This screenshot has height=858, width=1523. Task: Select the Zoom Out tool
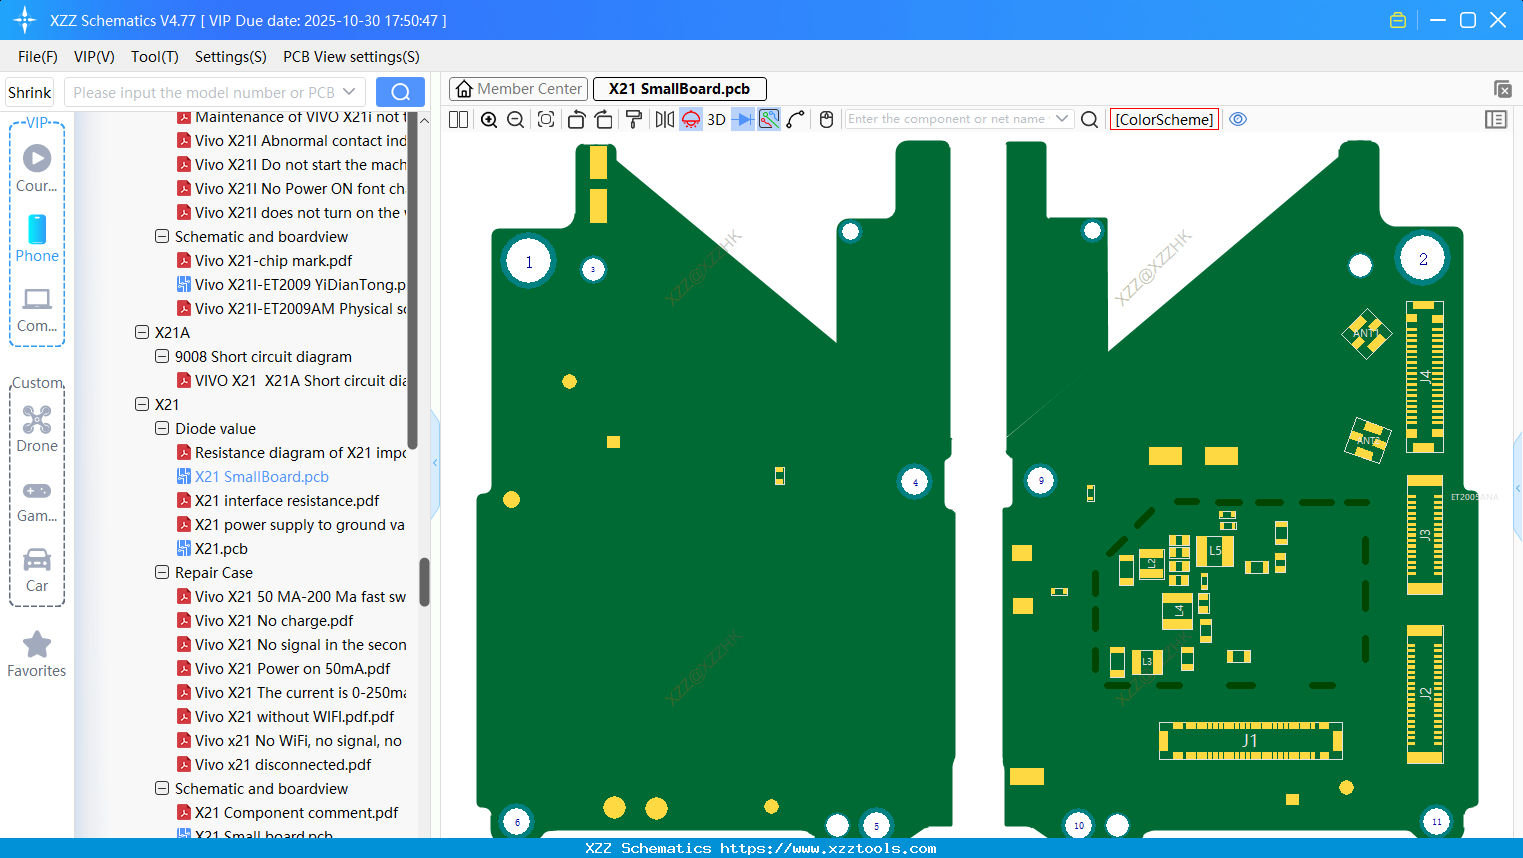pyautogui.click(x=514, y=119)
